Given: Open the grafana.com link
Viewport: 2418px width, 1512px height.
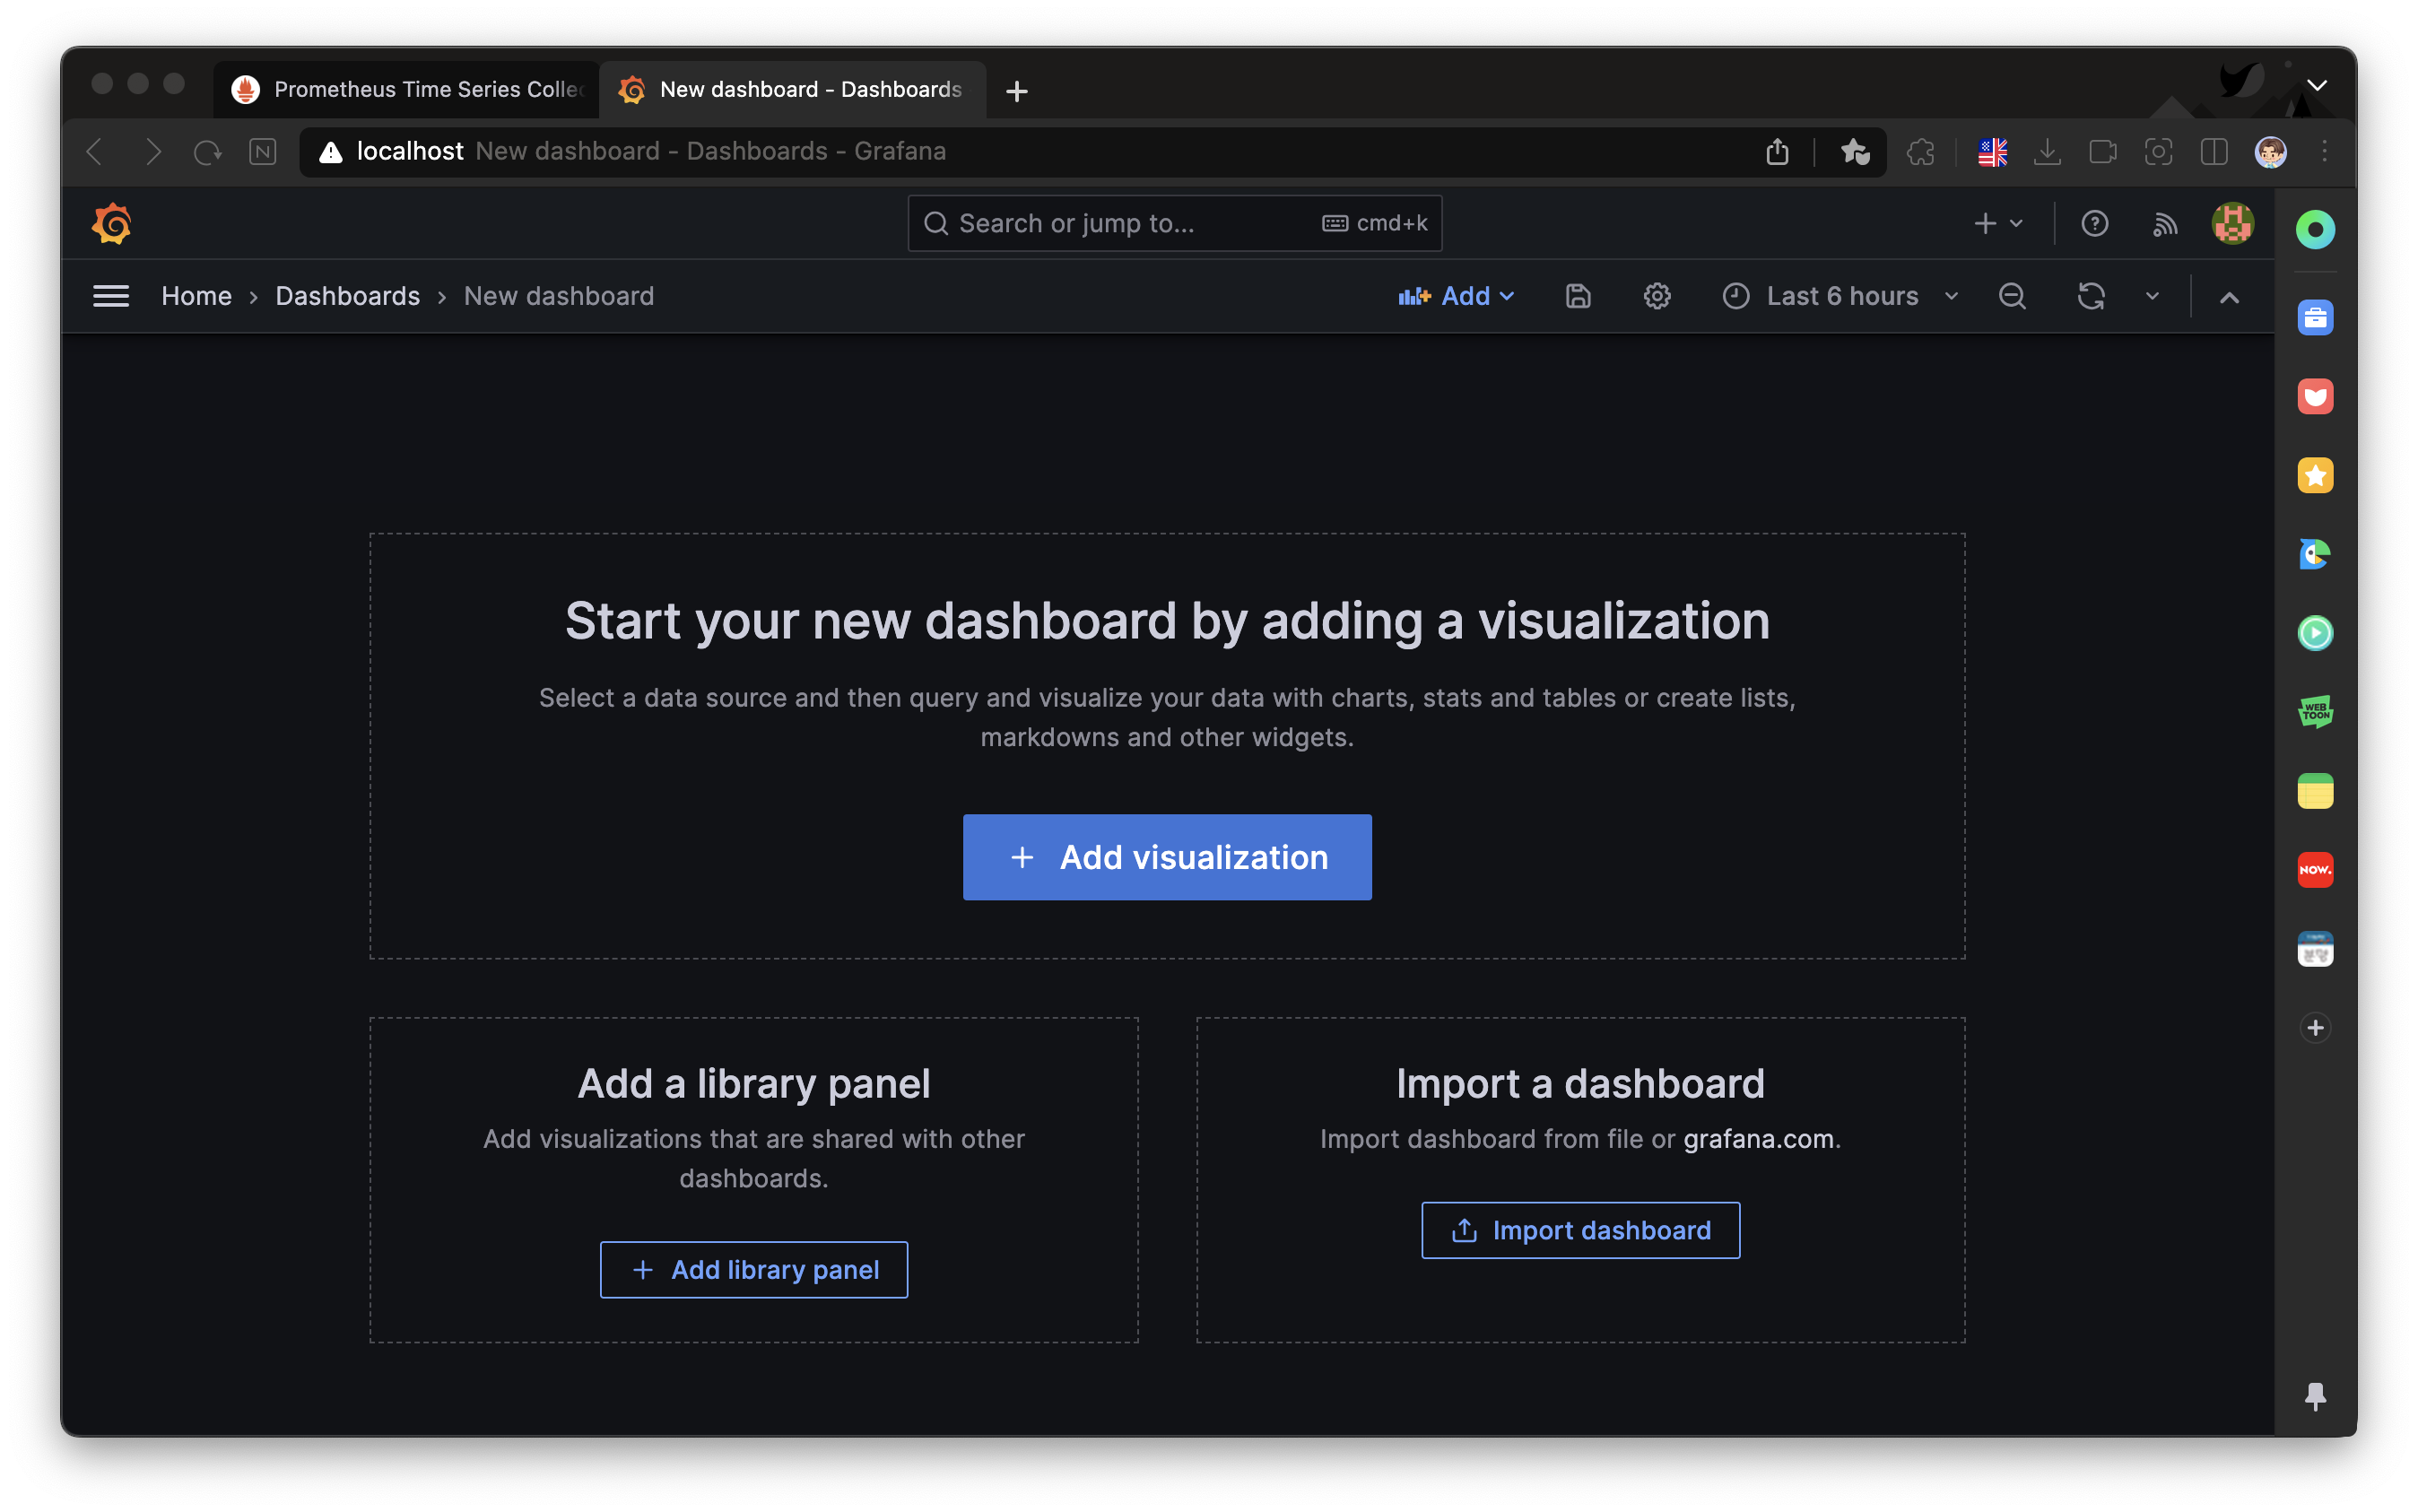Looking at the screenshot, I should tap(1758, 1139).
